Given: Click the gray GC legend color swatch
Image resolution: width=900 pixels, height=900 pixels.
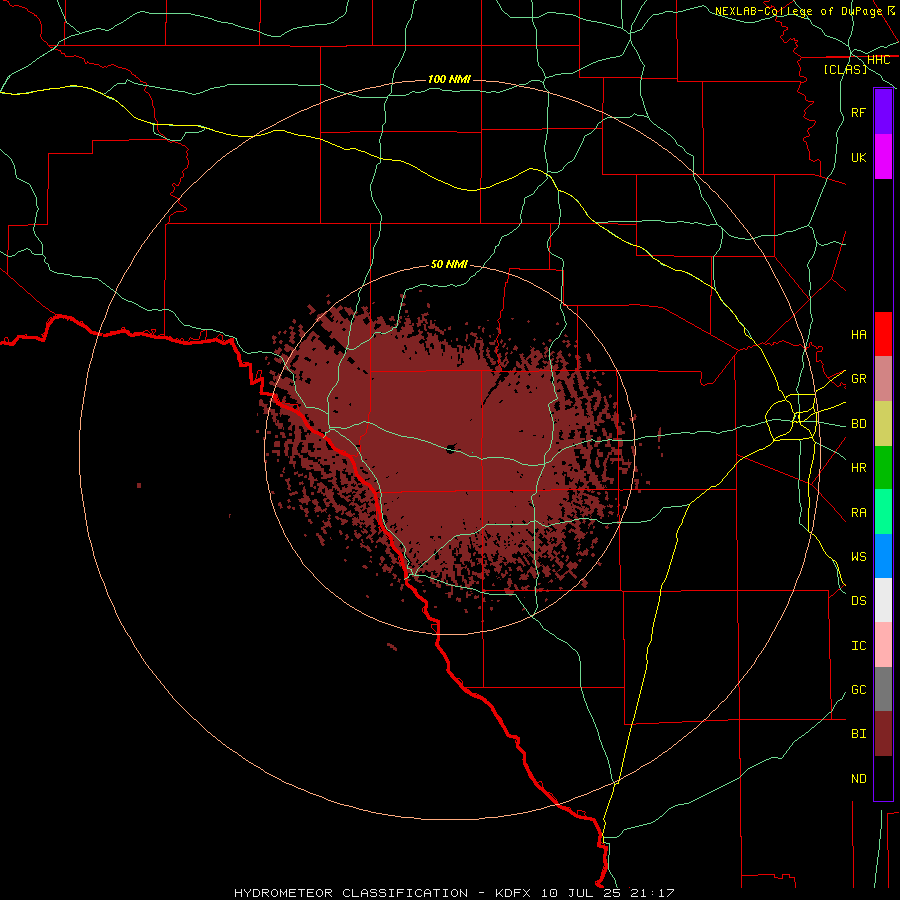Looking at the screenshot, I should click(883, 689).
